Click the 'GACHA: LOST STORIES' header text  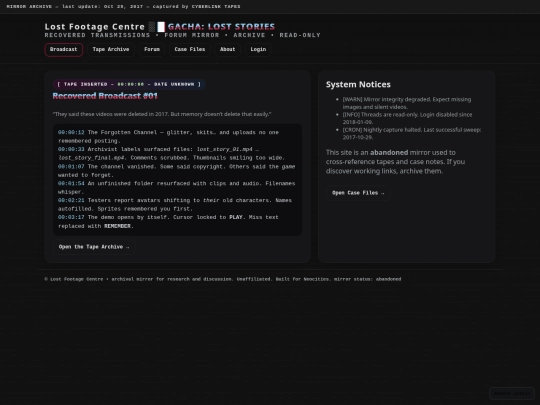(x=221, y=27)
